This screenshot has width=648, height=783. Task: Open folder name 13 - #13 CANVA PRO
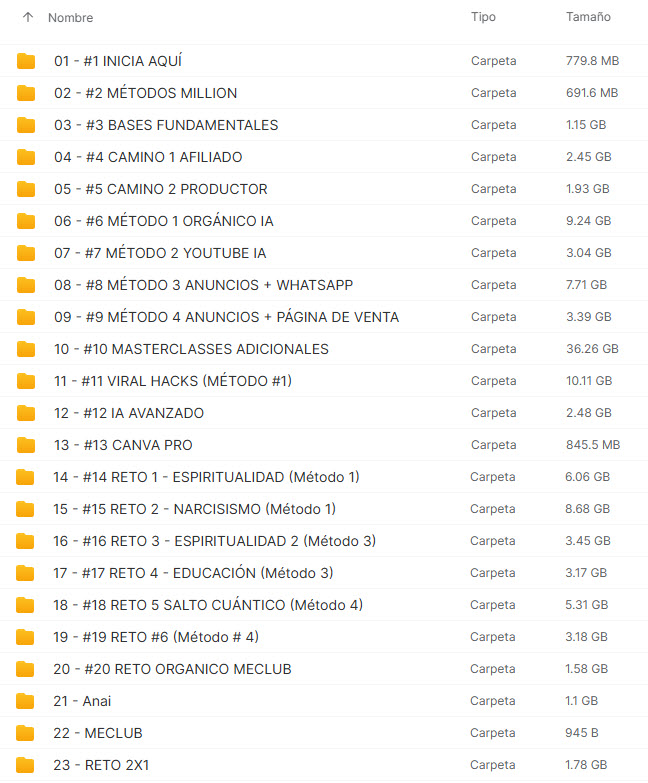tap(123, 445)
